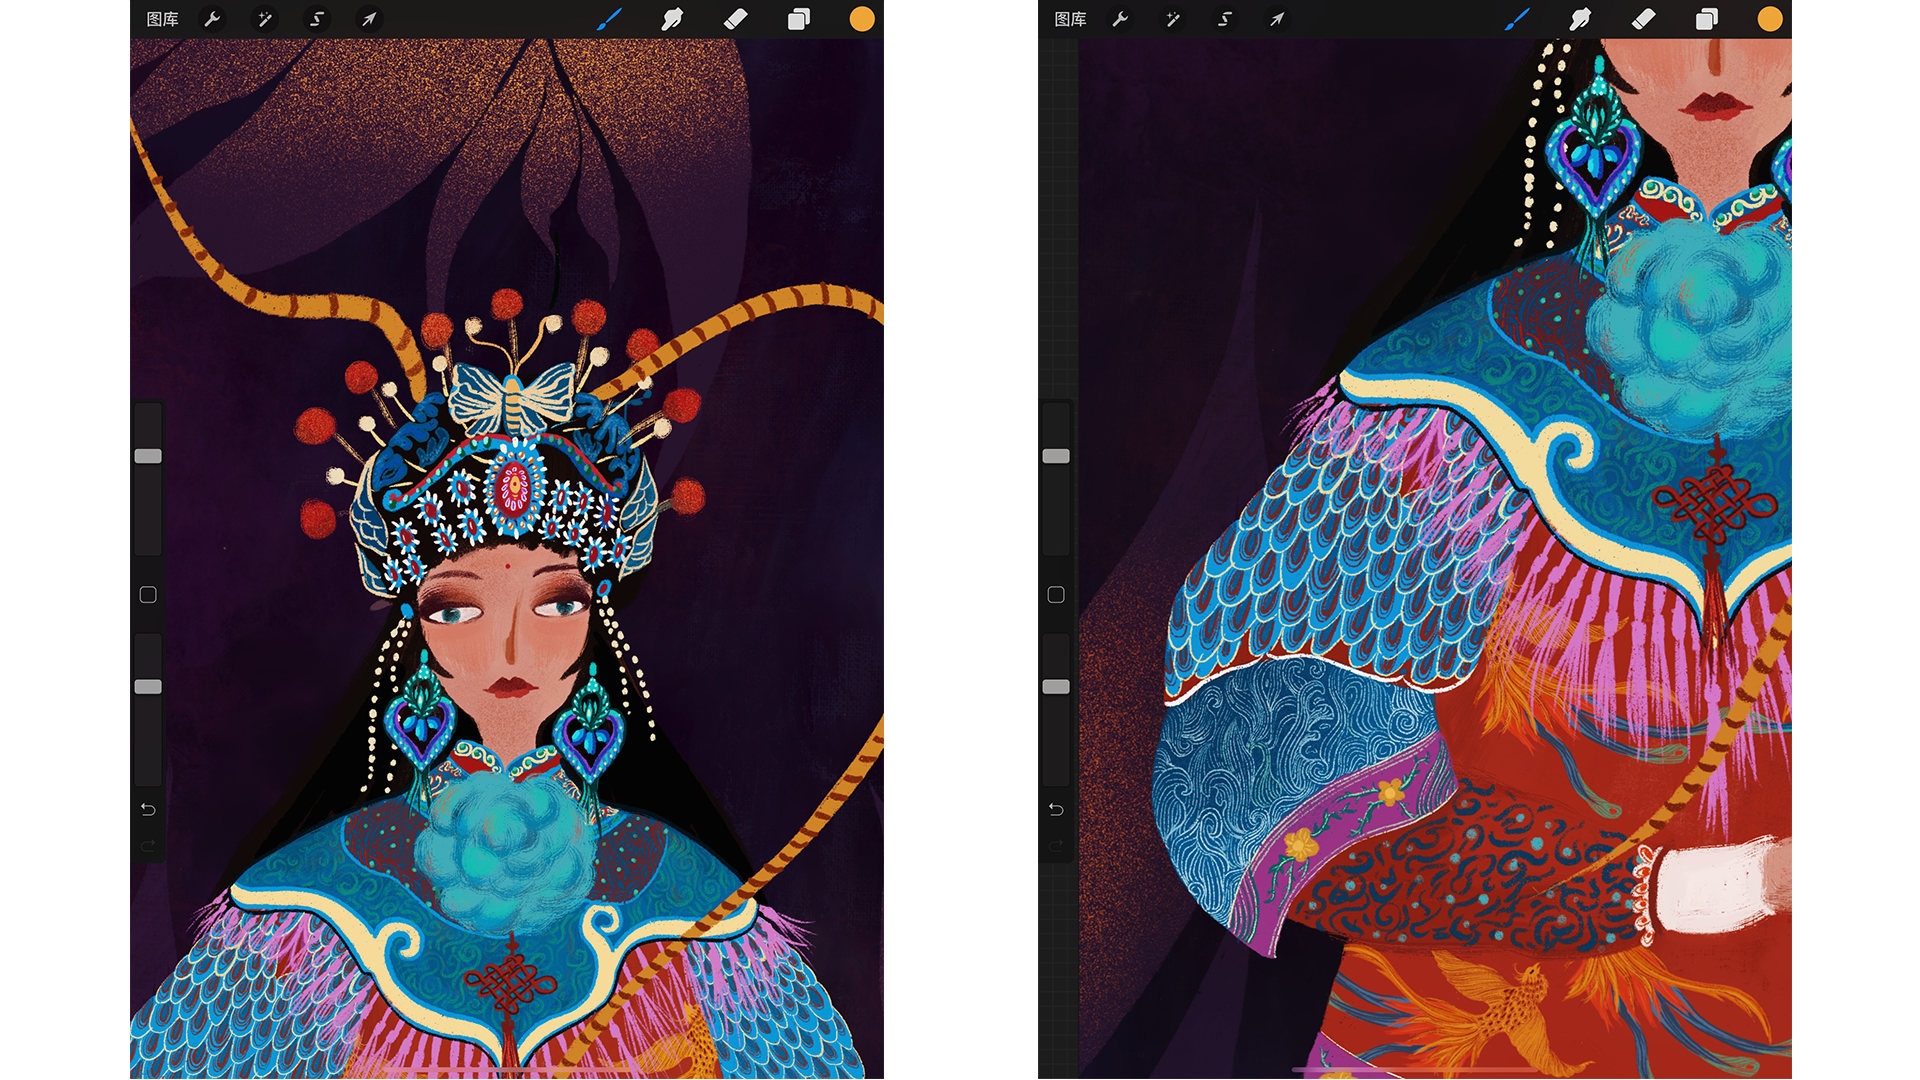Tap the undo arrow in left sidebar

(148, 809)
